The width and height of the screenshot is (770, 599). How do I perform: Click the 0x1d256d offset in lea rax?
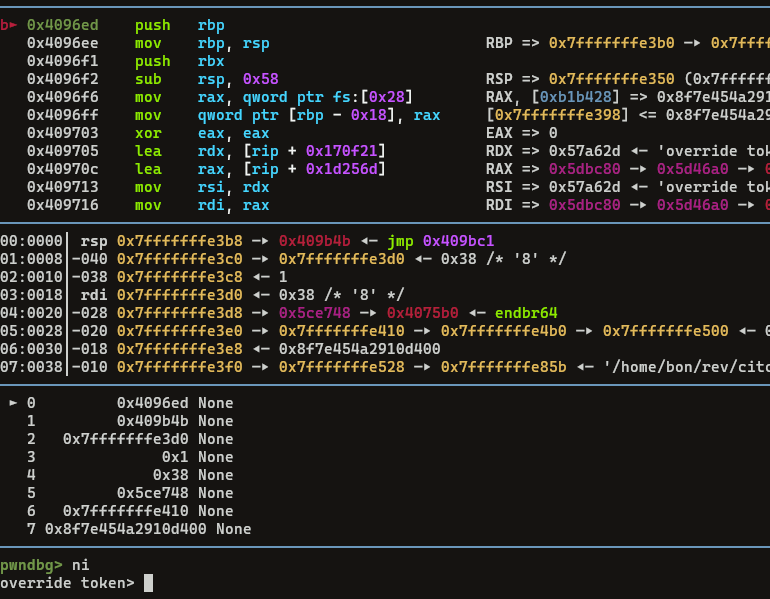341,169
